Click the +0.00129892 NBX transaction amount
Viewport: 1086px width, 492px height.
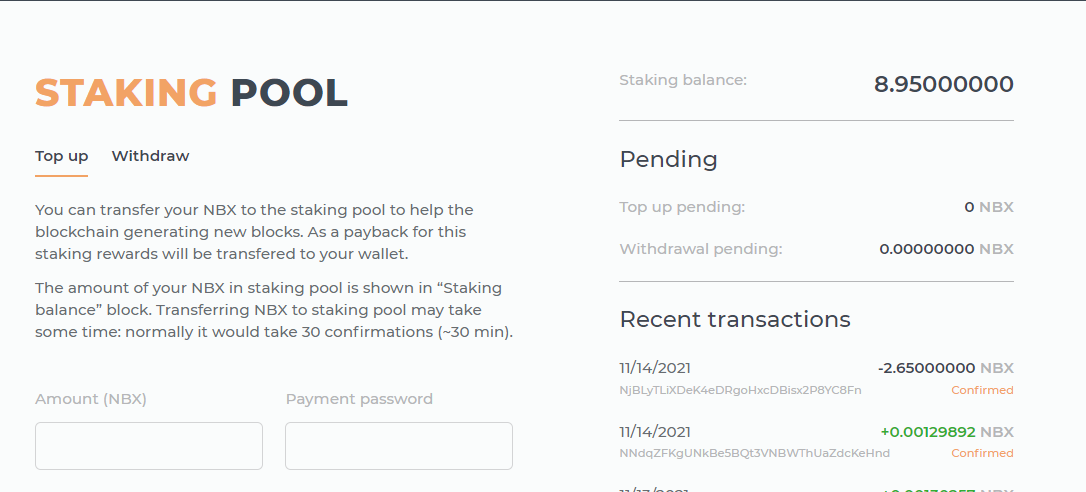click(947, 432)
